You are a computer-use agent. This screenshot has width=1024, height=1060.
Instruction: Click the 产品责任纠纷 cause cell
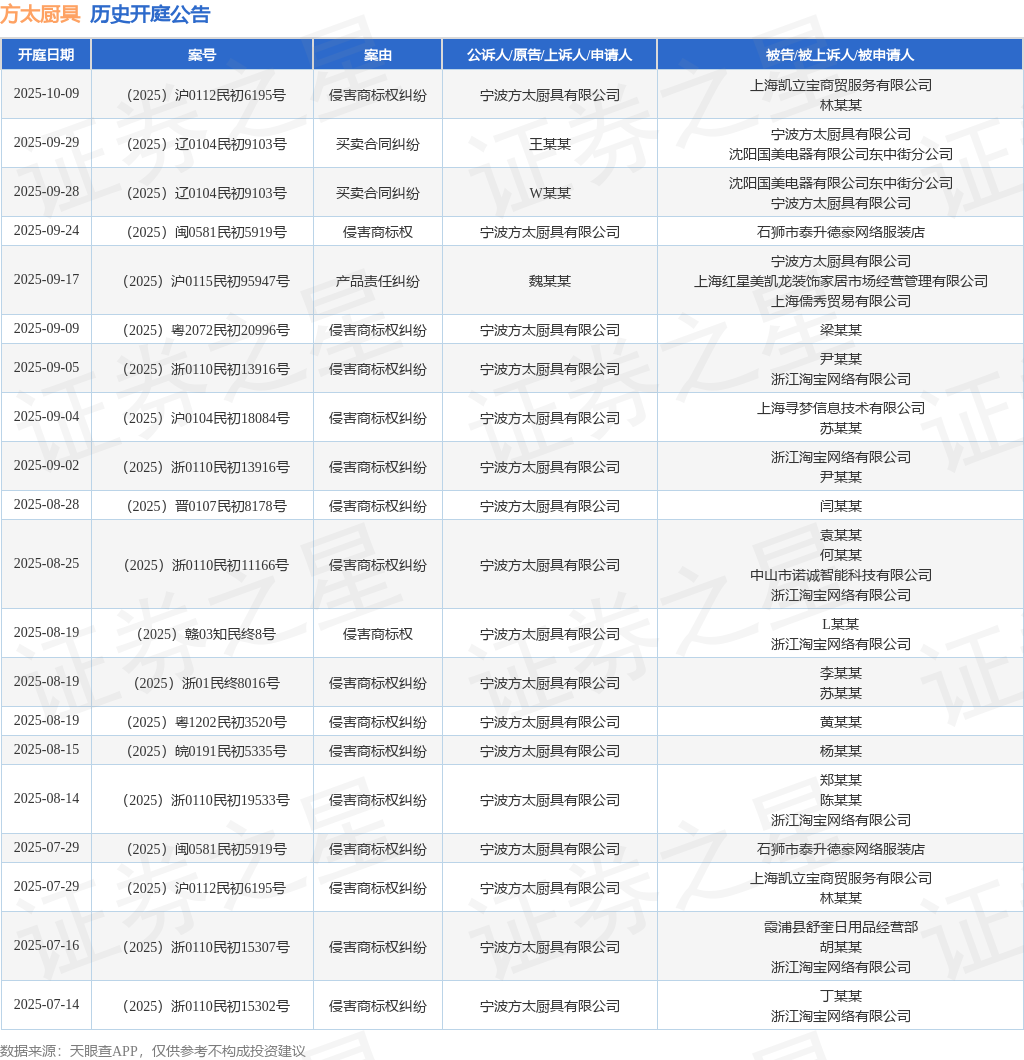point(377,281)
